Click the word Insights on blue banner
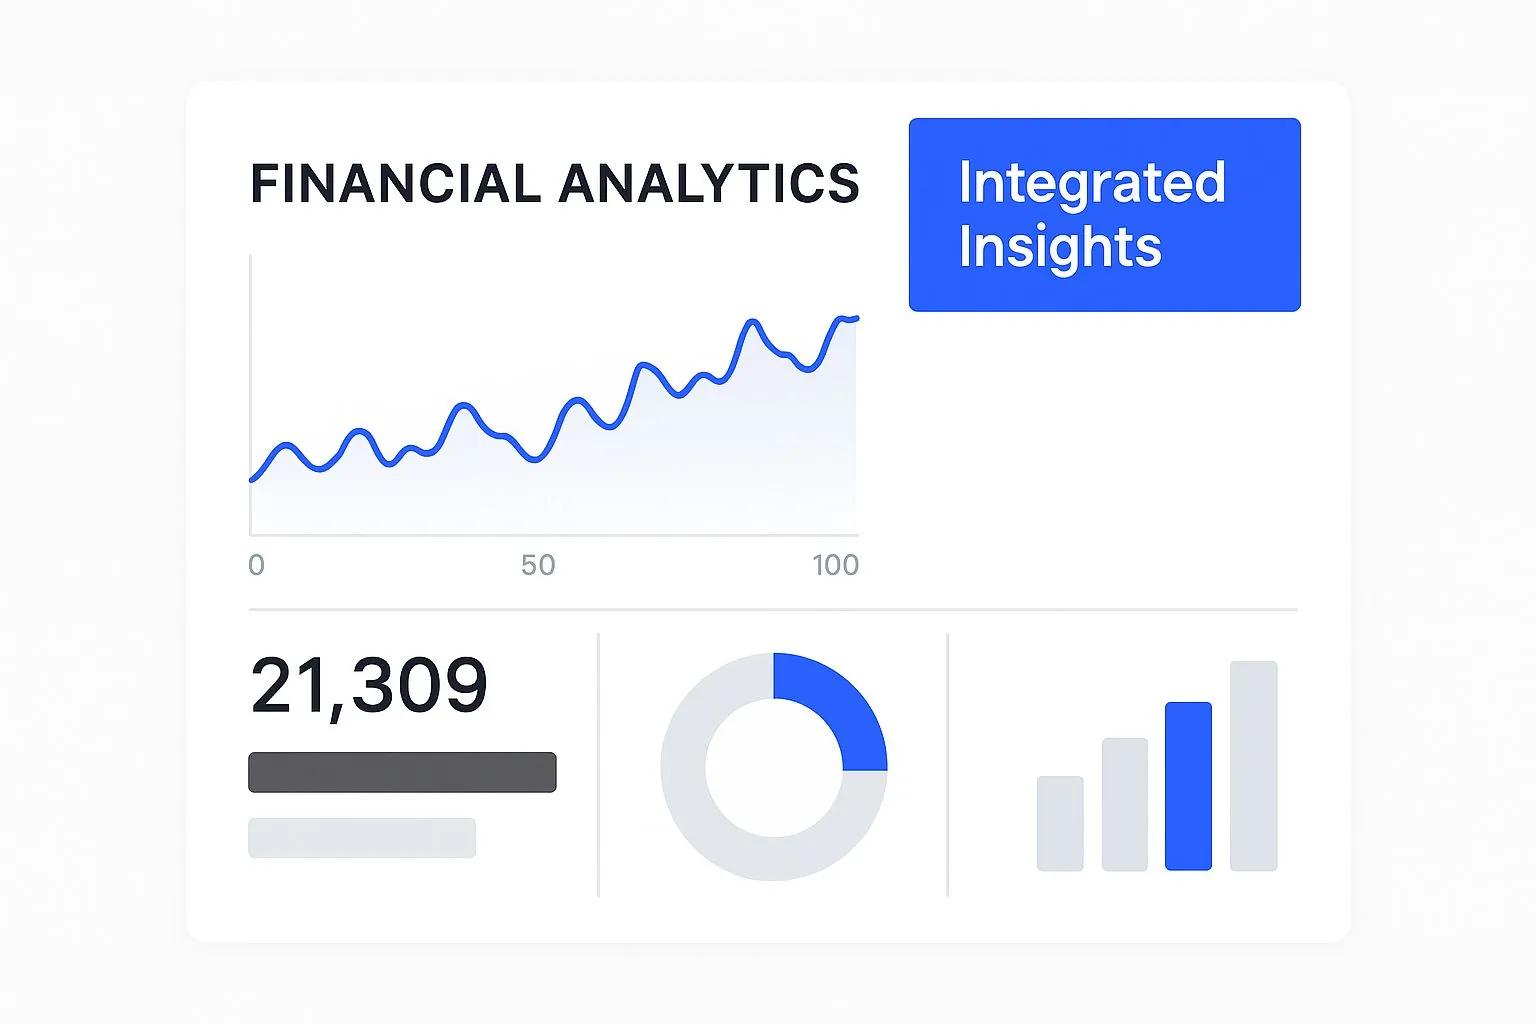Image resolution: width=1536 pixels, height=1024 pixels. pos(1060,247)
